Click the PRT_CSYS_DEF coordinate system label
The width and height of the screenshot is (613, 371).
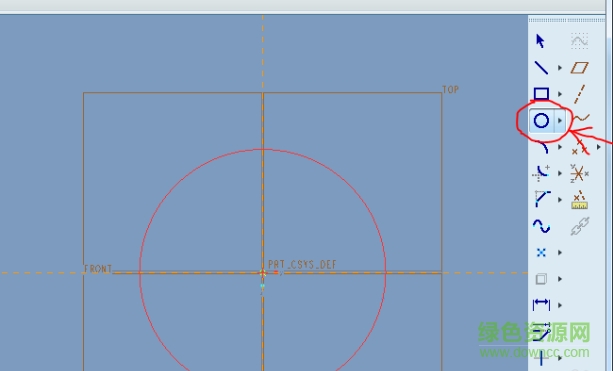click(302, 265)
